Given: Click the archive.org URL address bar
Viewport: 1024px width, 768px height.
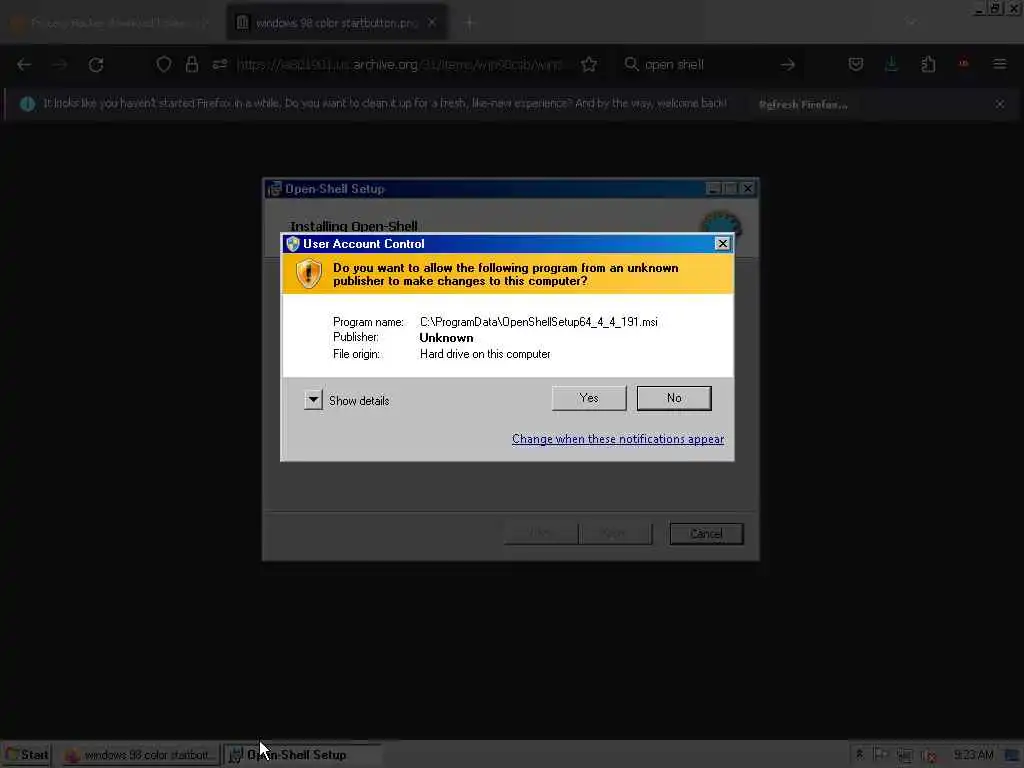Looking at the screenshot, I should pyautogui.click(x=400, y=64).
